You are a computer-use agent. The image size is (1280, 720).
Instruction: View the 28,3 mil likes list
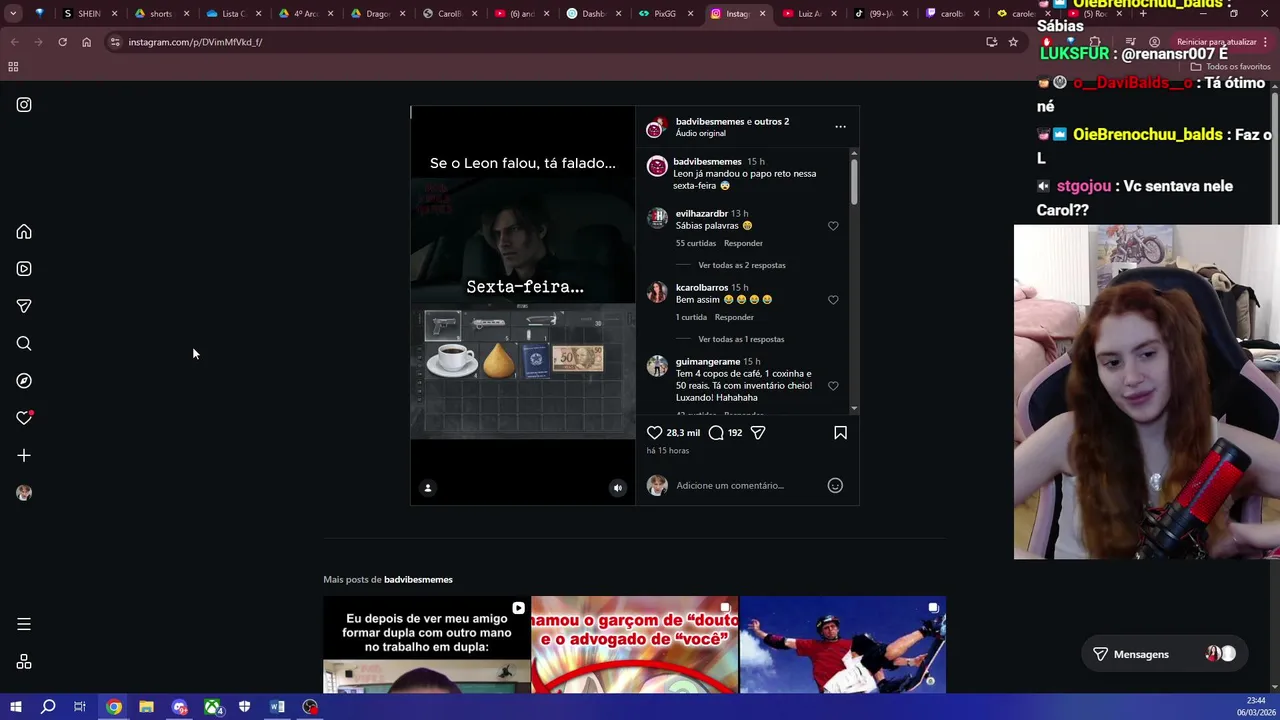[683, 433]
